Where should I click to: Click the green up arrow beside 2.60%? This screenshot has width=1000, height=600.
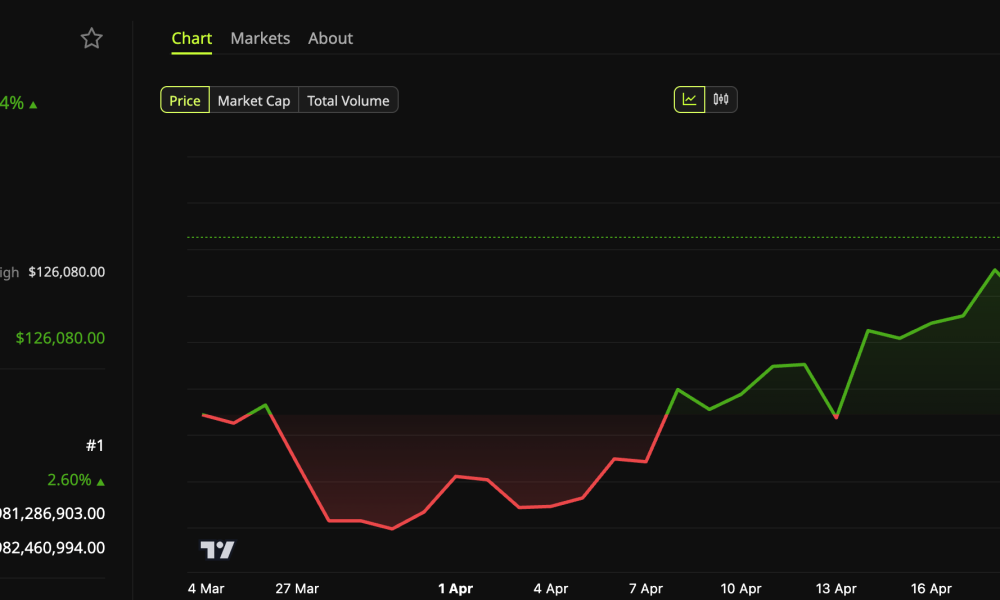click(x=102, y=479)
